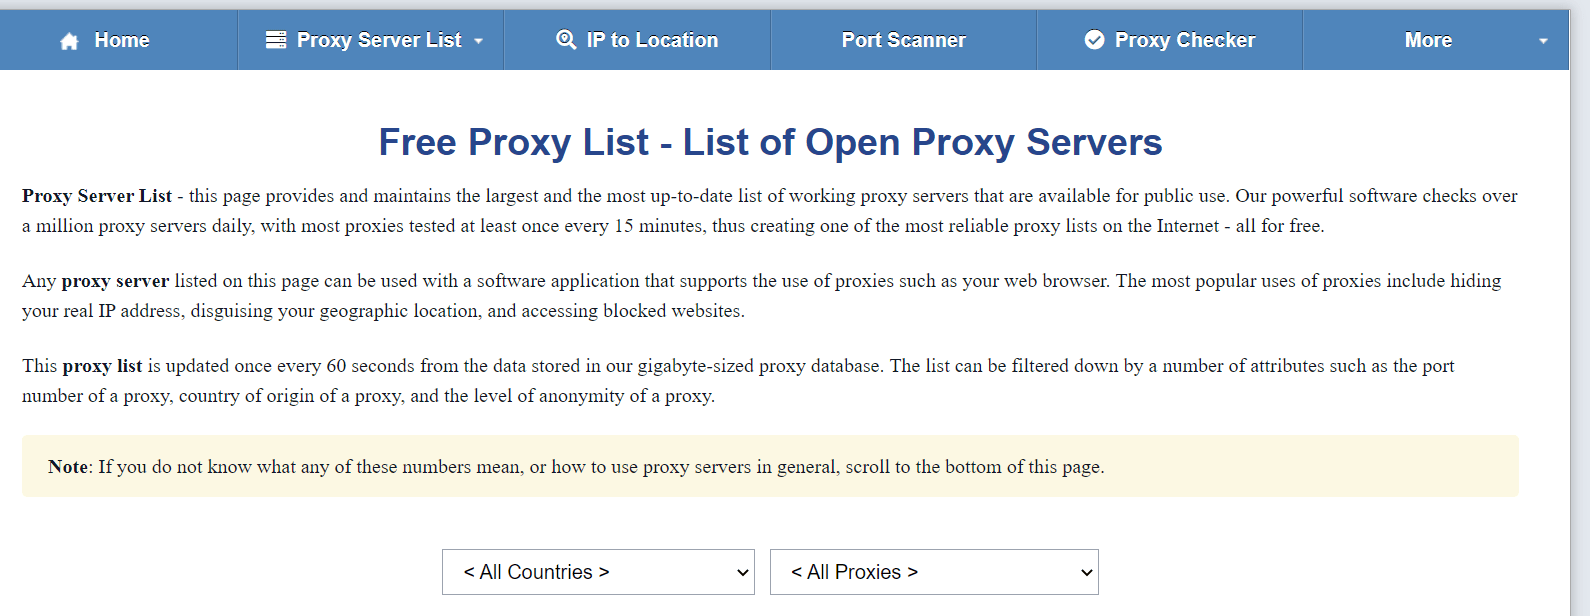Expand the More menu caret arrow
The width and height of the screenshot is (1590, 616).
1543,41
